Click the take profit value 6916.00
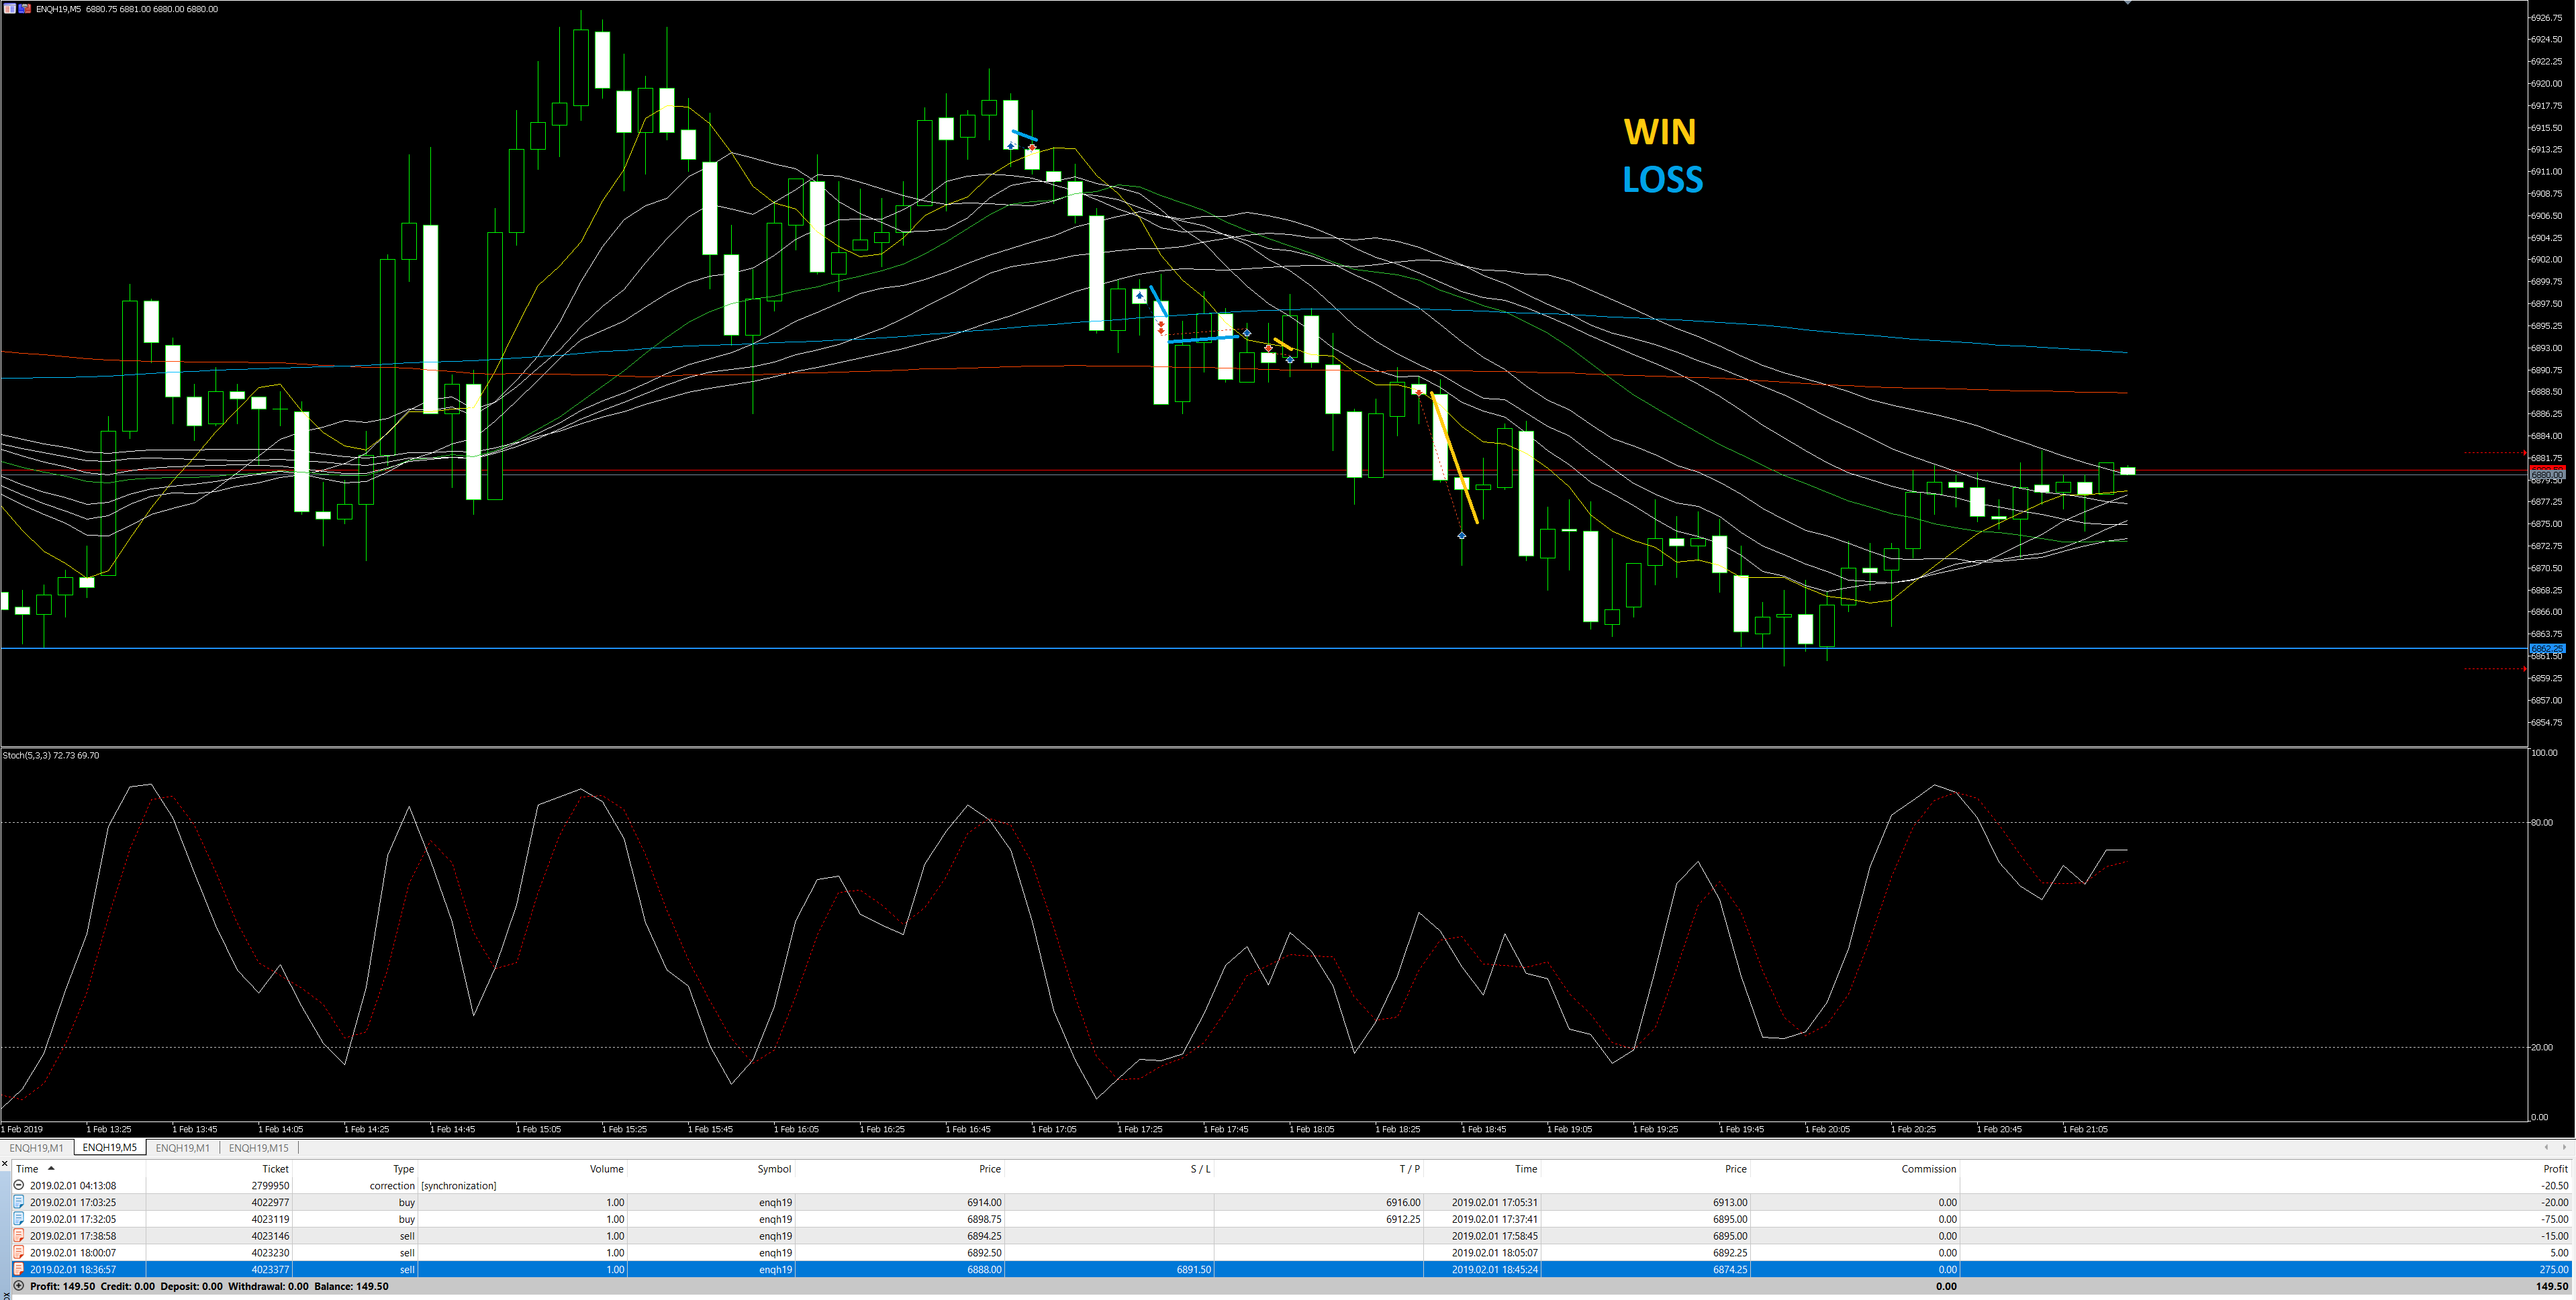Viewport: 2576px width, 1300px height. (1403, 1202)
